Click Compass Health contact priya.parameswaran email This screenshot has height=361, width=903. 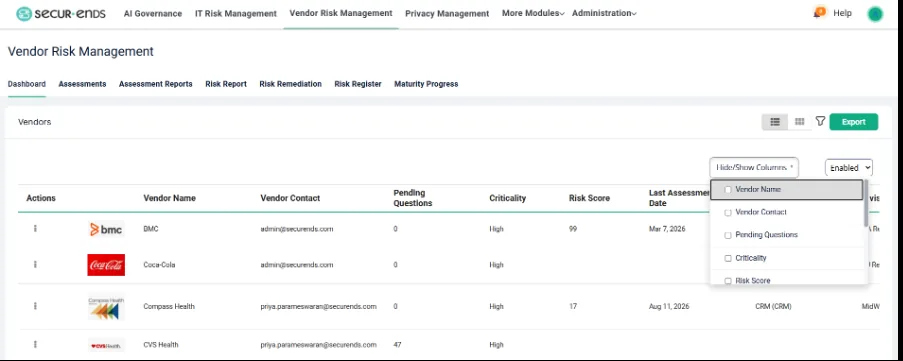point(318,307)
